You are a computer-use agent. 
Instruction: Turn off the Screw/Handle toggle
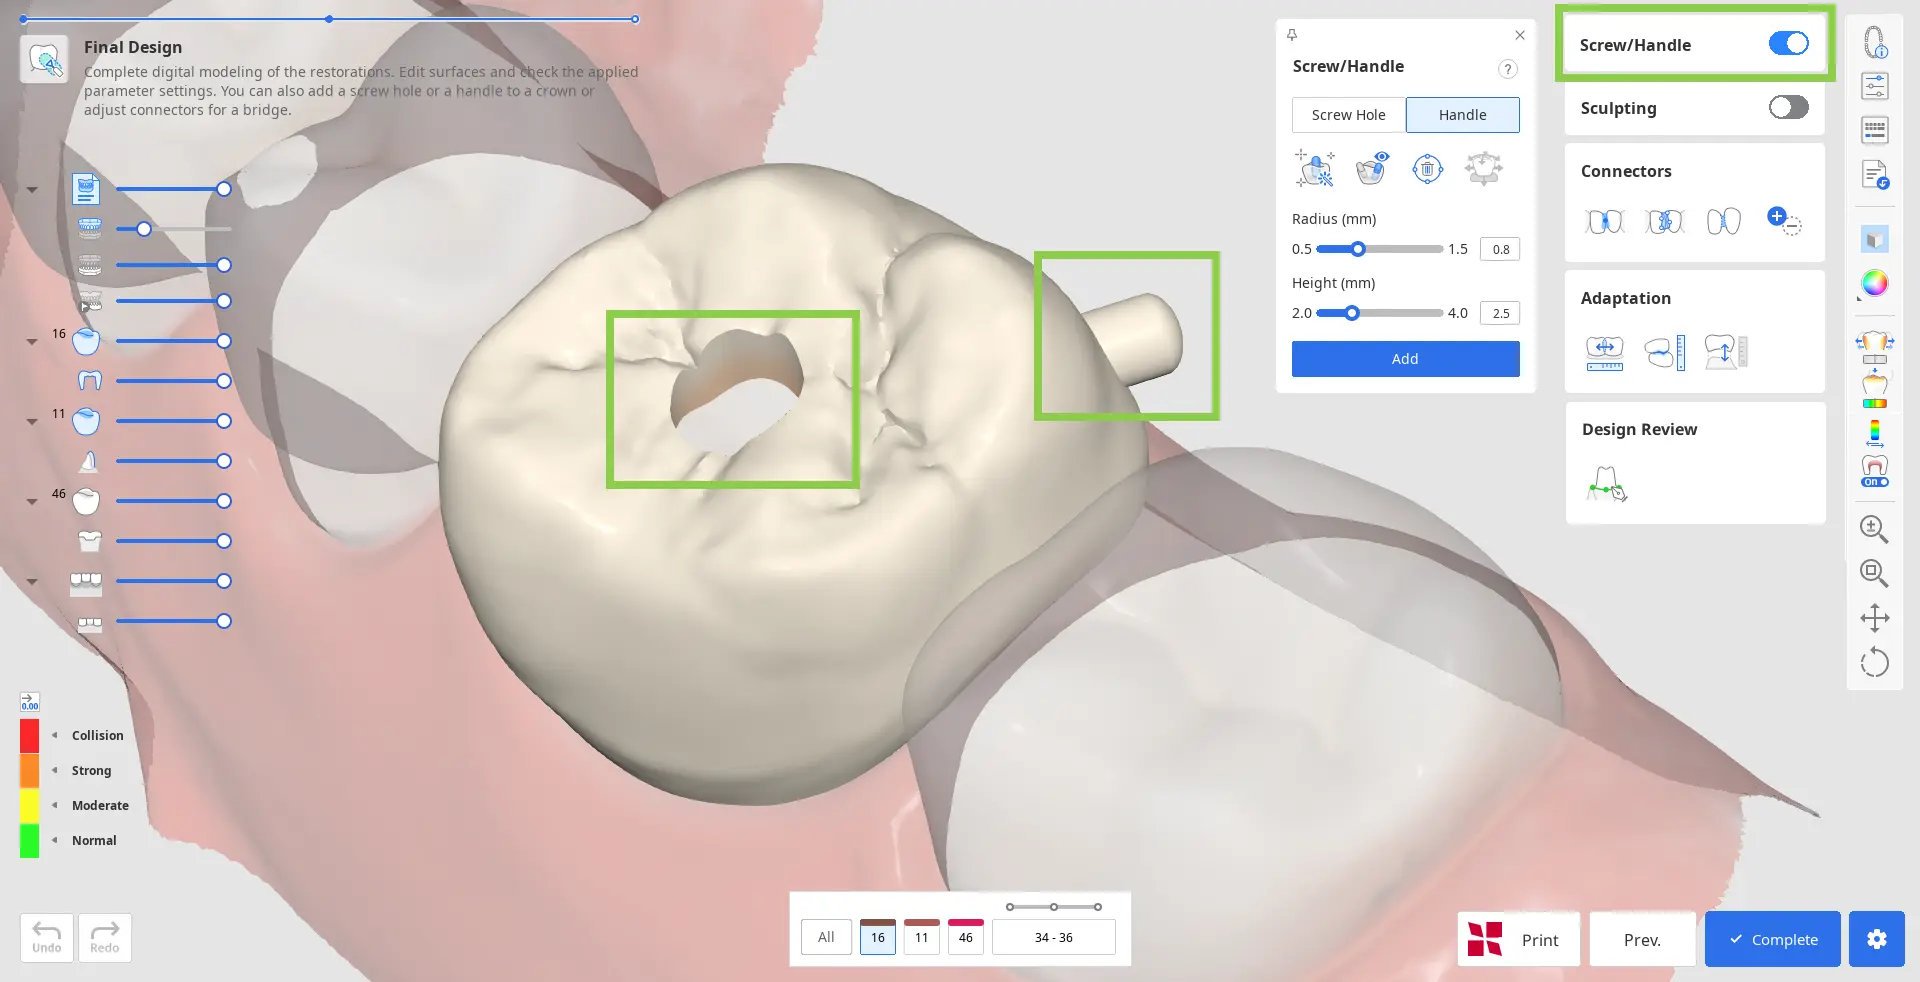(x=1788, y=44)
